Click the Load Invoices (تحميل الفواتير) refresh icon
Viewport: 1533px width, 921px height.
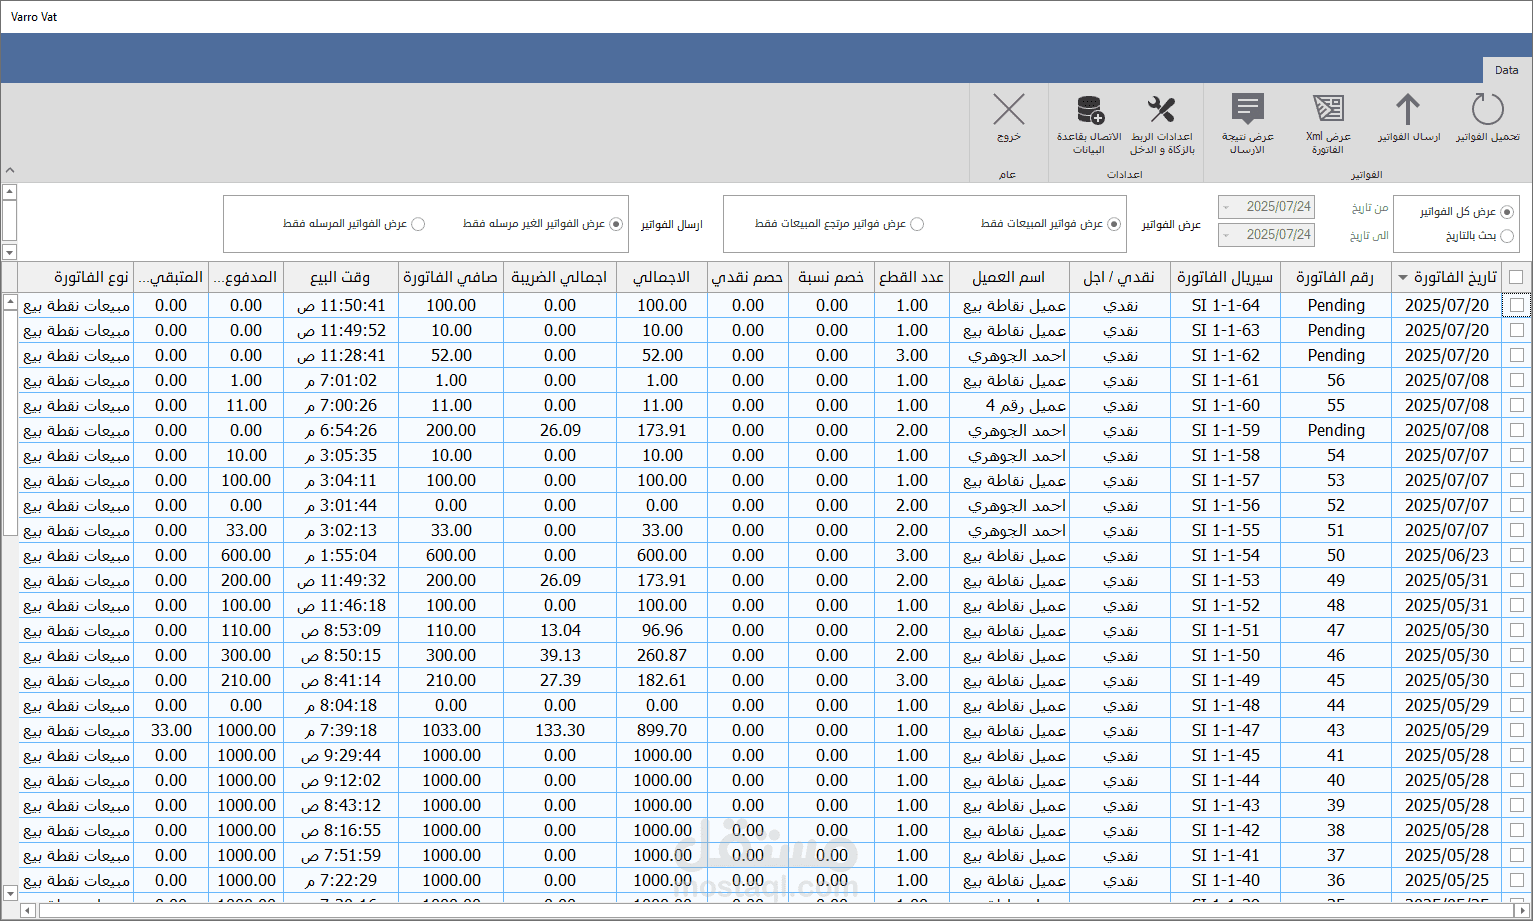(1487, 109)
